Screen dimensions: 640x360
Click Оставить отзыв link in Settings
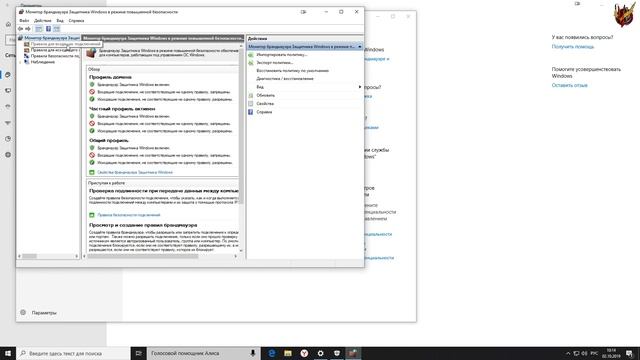coord(569,85)
